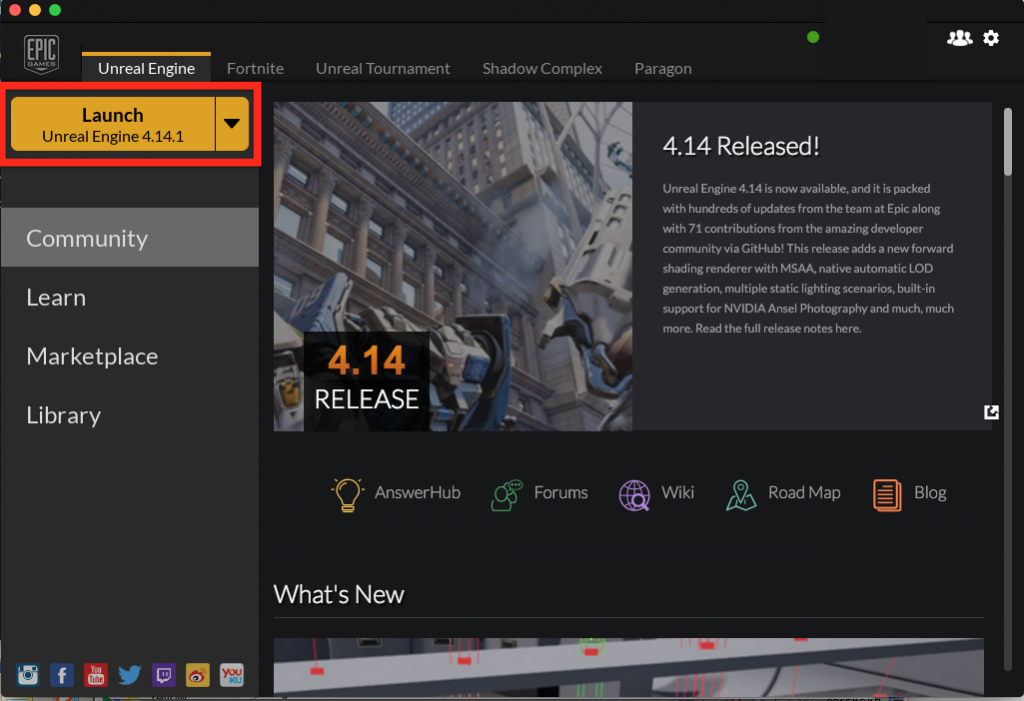Open the Blog document icon
1024x701 pixels.
coord(887,495)
